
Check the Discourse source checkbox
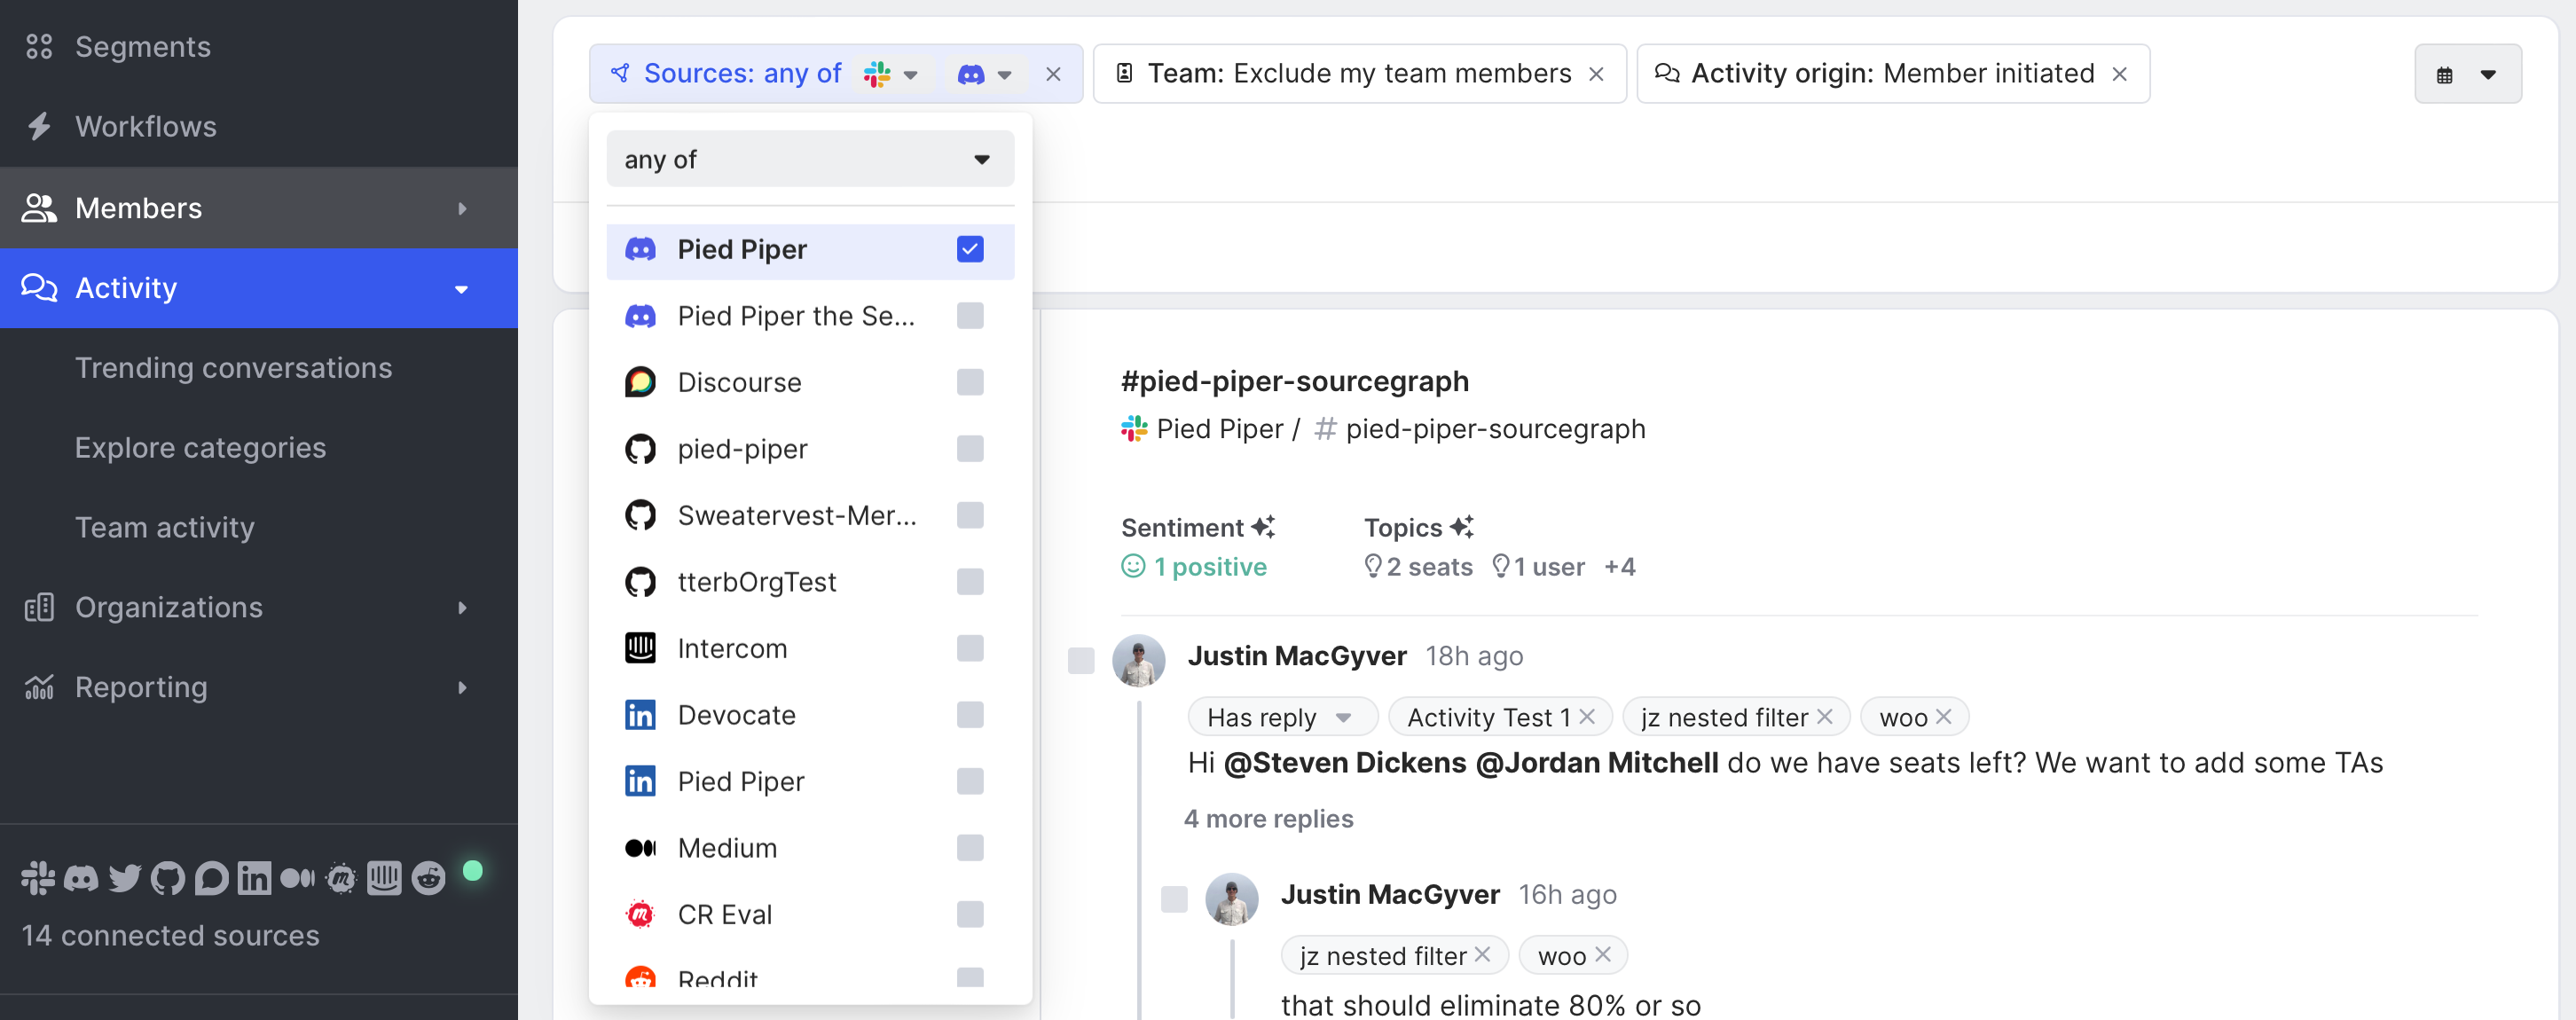(970, 382)
